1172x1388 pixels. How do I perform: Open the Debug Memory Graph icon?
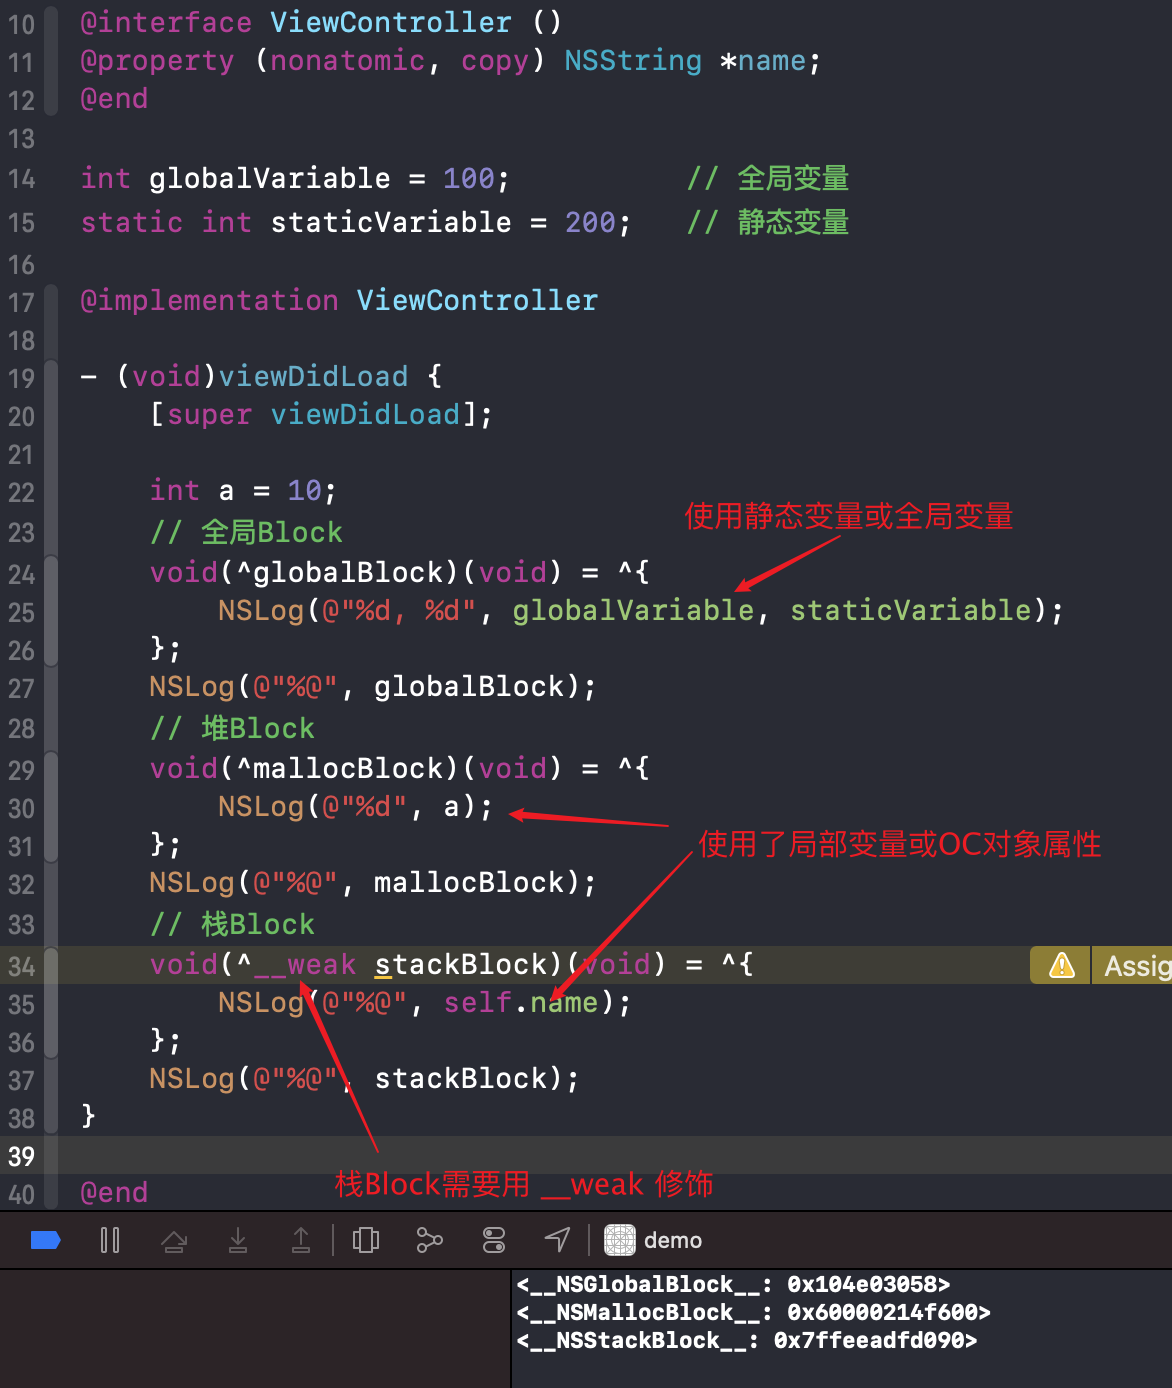tap(429, 1241)
